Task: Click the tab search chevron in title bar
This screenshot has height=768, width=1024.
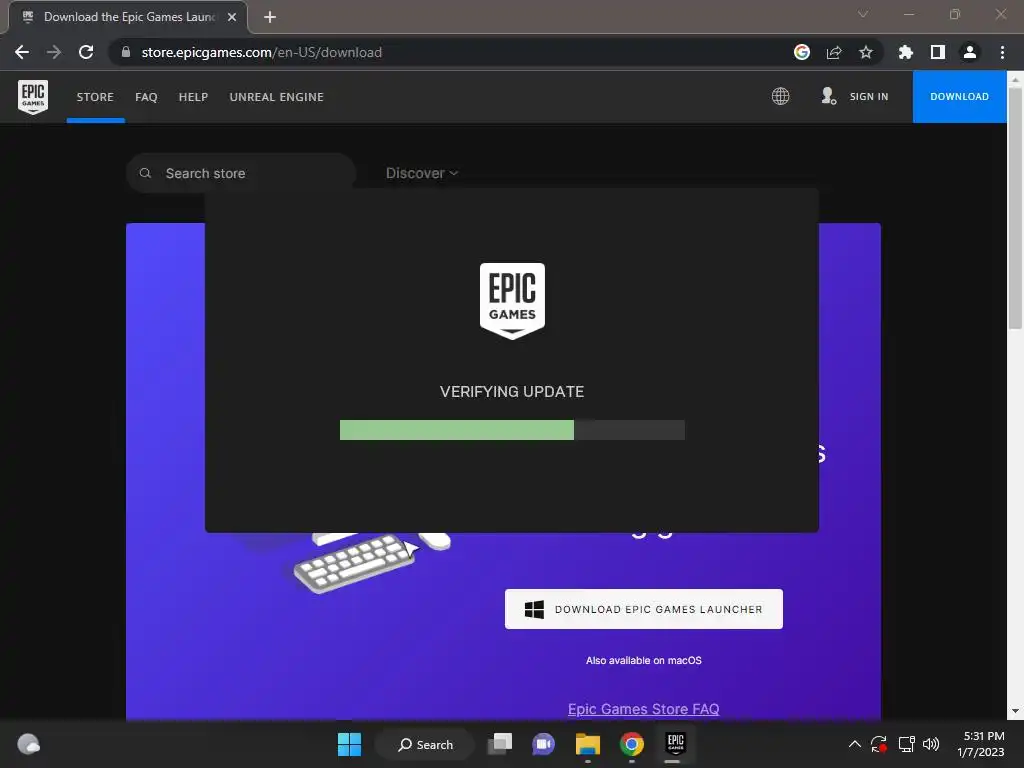Action: 863,14
